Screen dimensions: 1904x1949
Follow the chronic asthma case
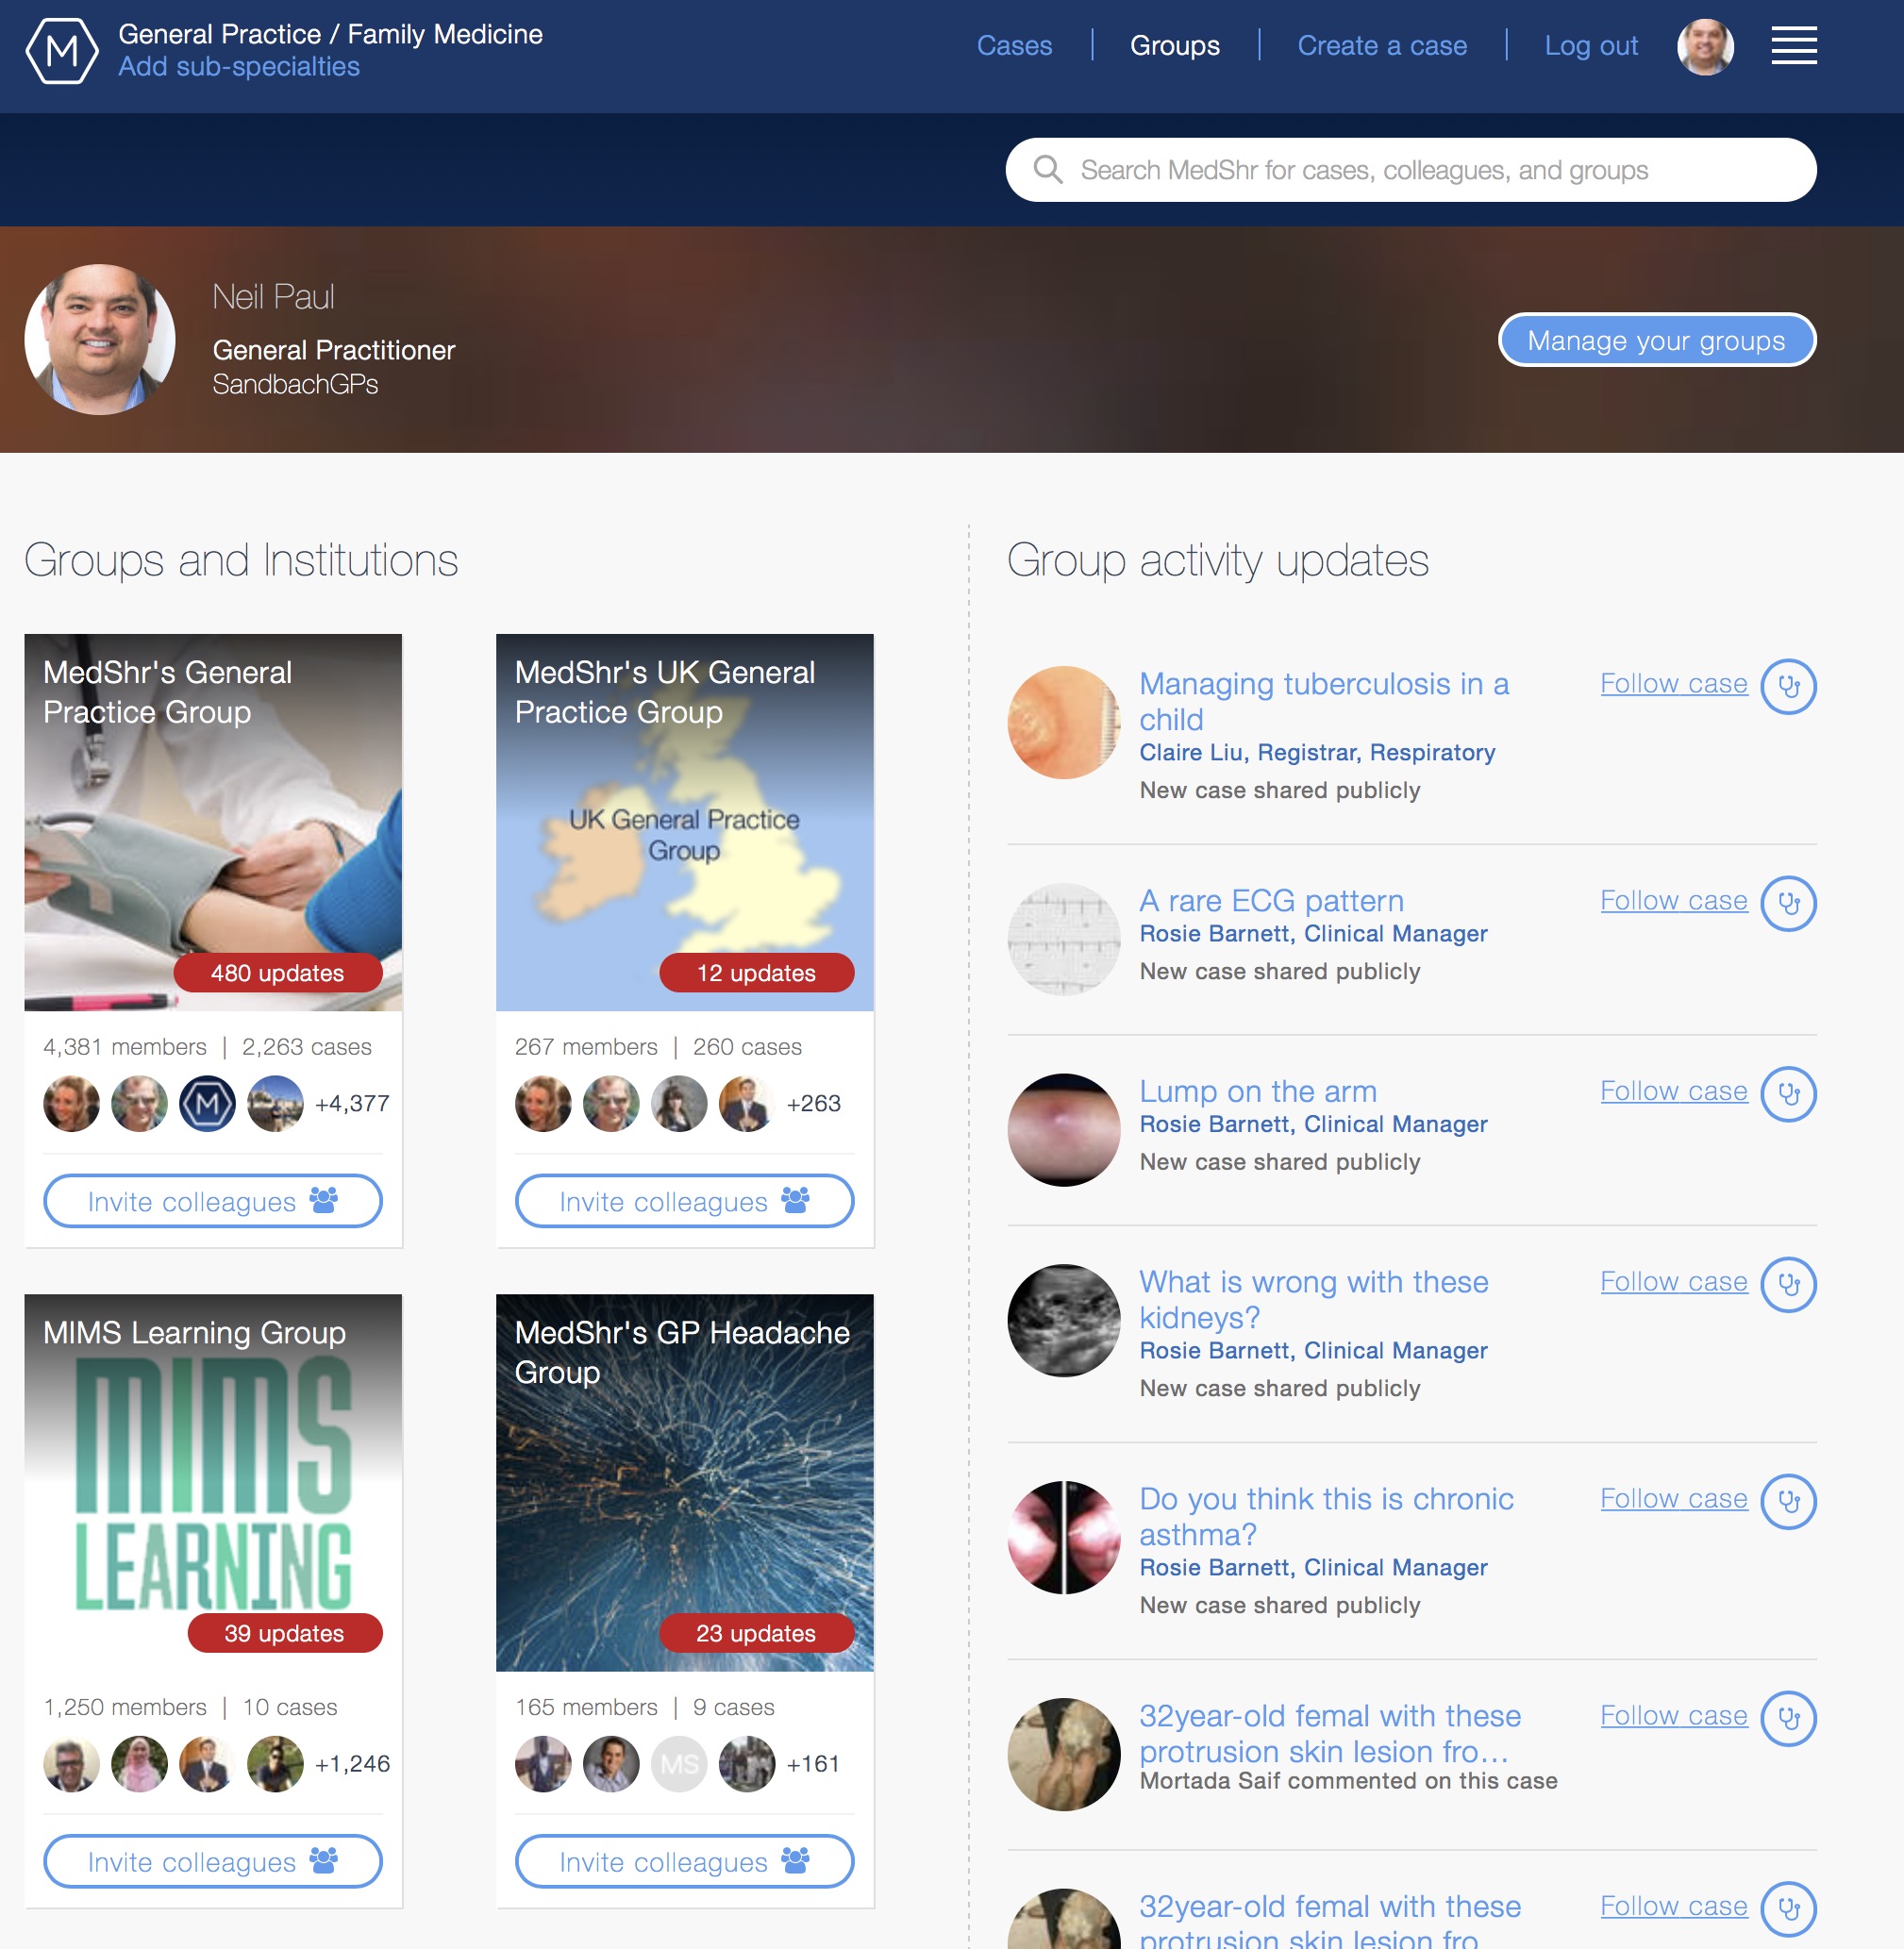pyautogui.click(x=1674, y=1499)
